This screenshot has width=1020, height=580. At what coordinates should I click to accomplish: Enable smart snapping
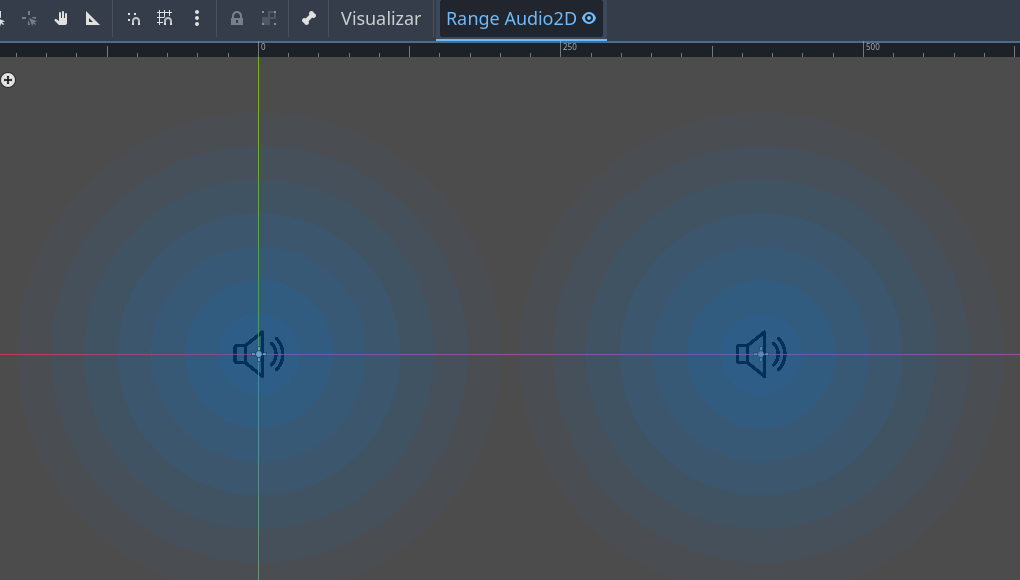coord(133,18)
